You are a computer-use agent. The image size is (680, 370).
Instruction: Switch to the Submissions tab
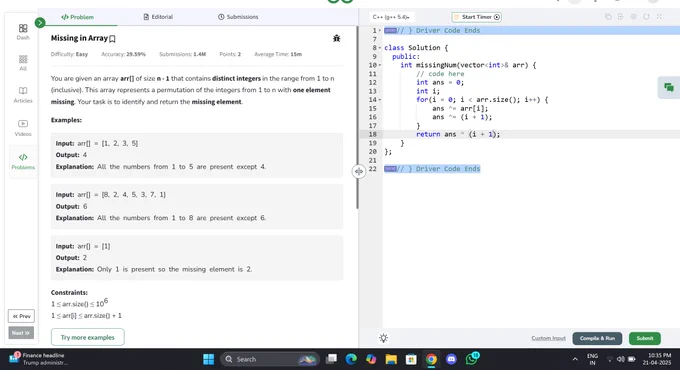(x=238, y=17)
